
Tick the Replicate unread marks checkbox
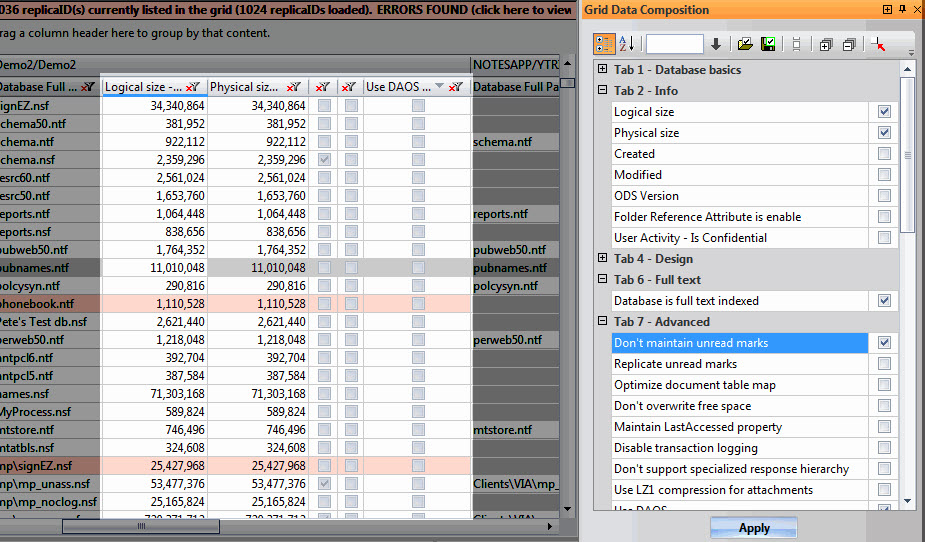coord(884,364)
